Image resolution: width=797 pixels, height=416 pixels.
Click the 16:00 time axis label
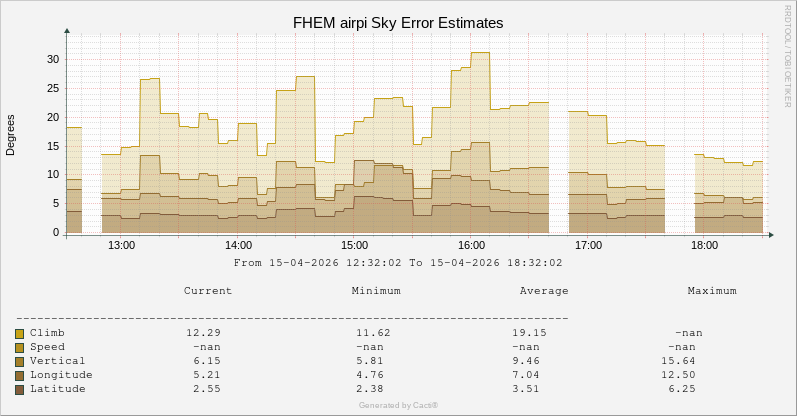click(471, 245)
